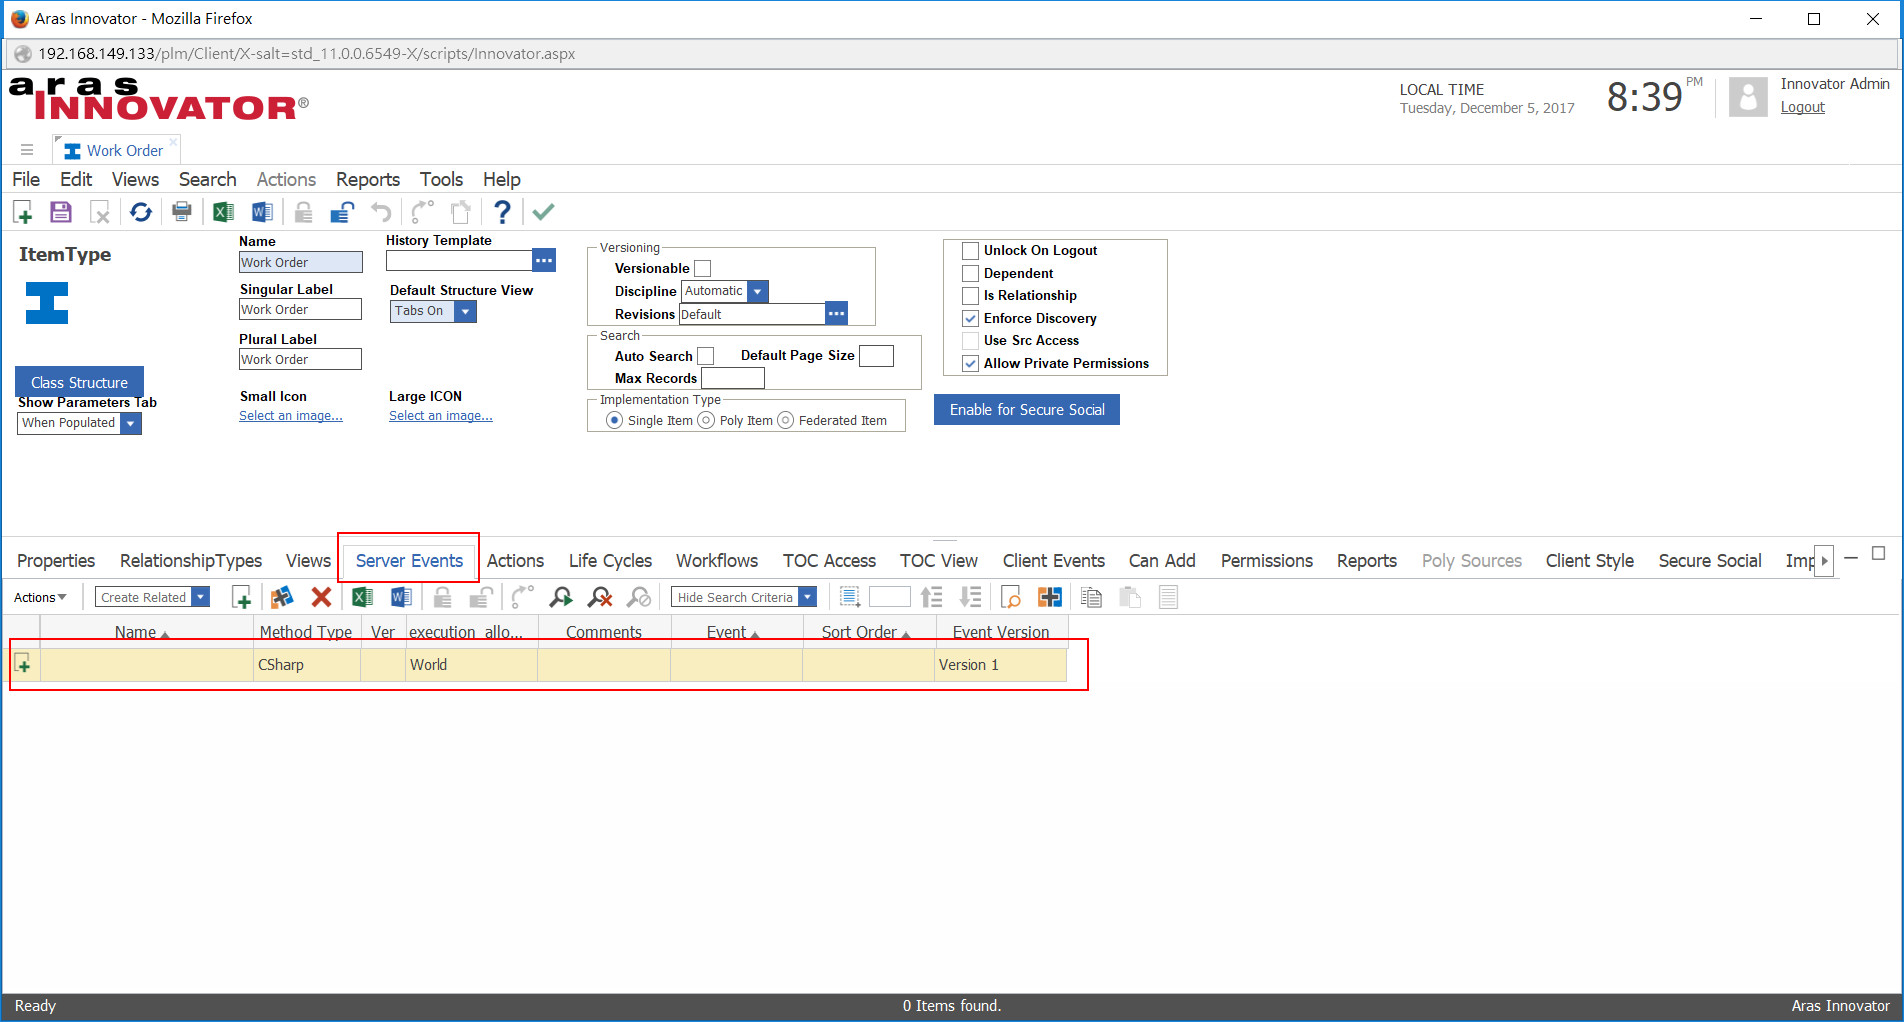Viewport: 1904px width, 1022px height.
Task: Export Server Events grid to Excel
Action: 362,598
